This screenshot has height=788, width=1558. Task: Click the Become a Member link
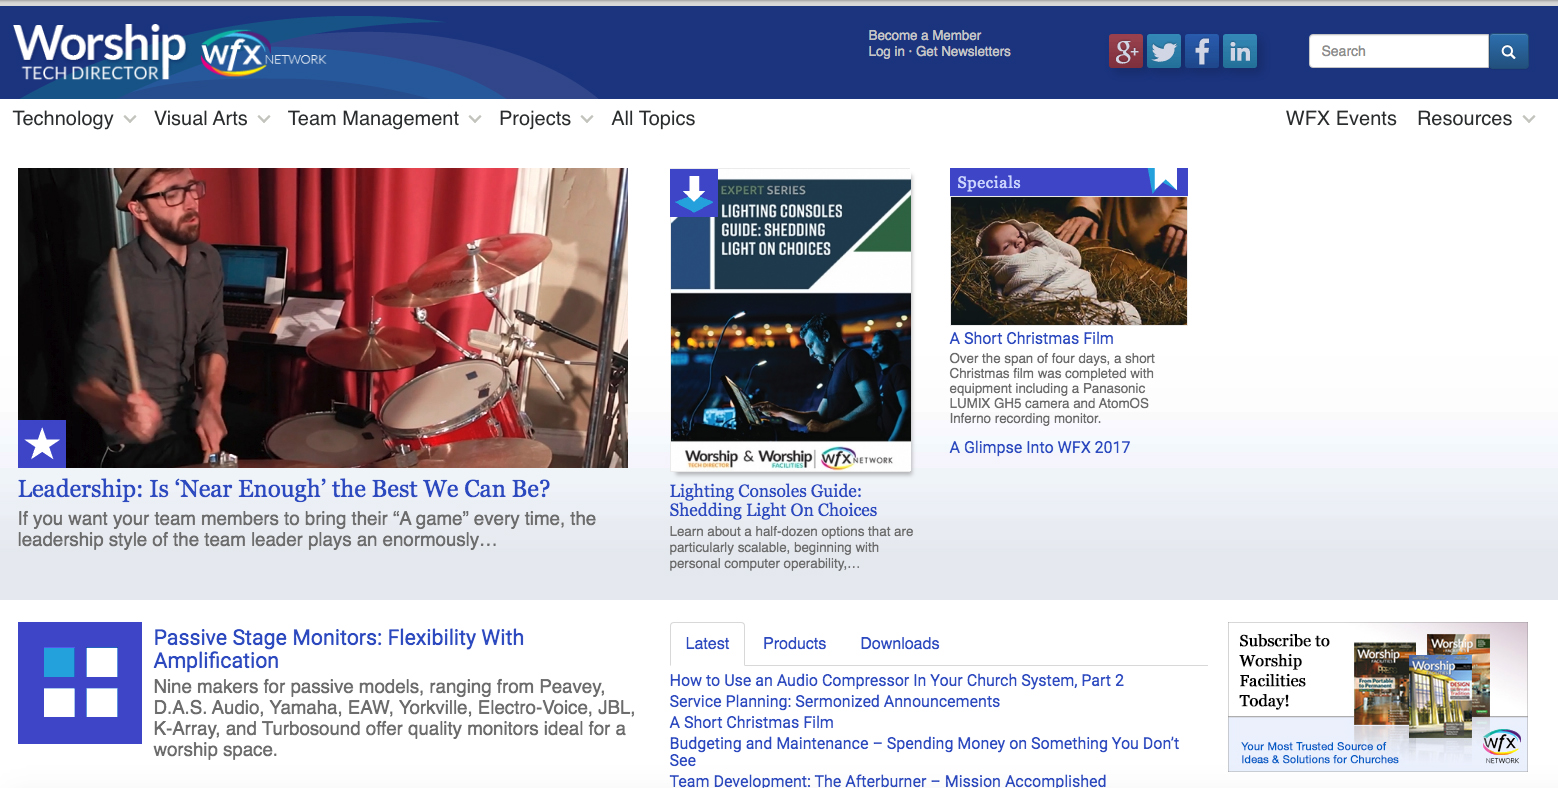pos(924,35)
